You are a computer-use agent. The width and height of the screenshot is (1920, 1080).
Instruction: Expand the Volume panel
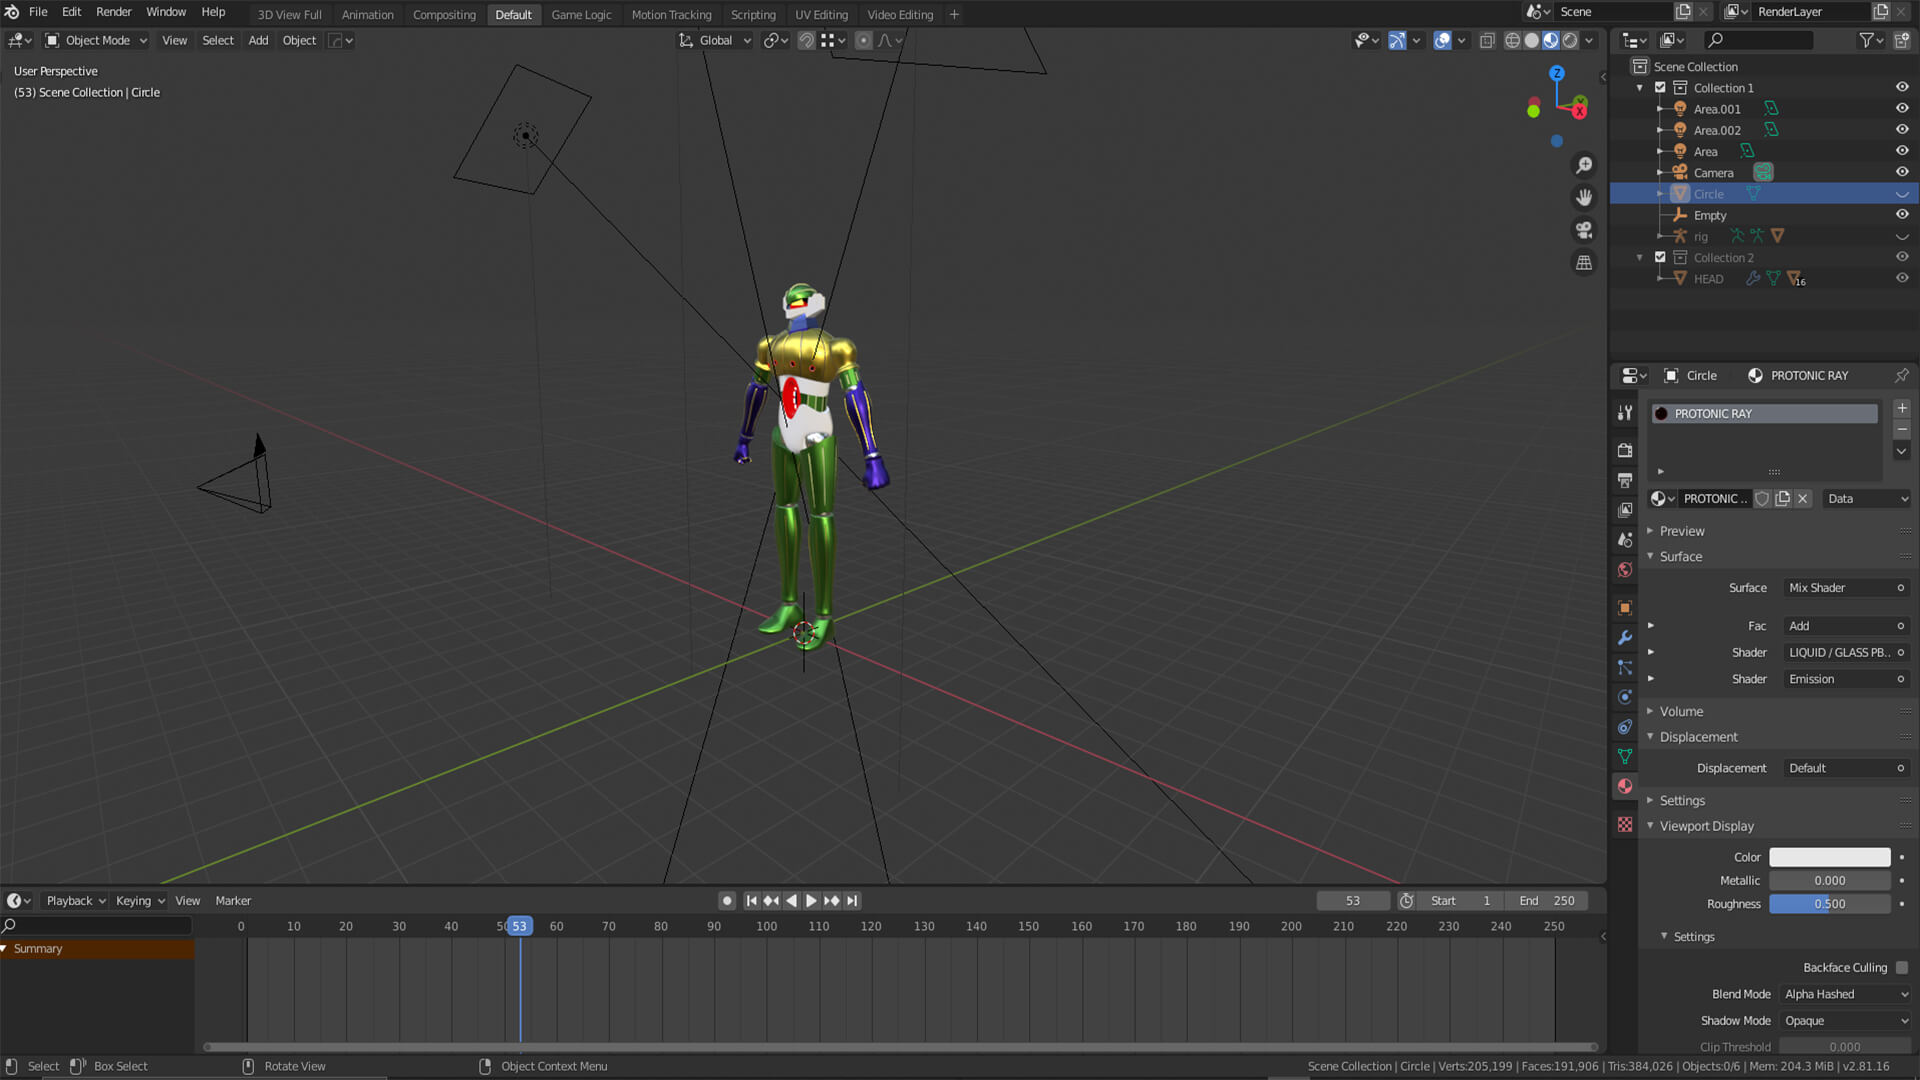pos(1681,711)
